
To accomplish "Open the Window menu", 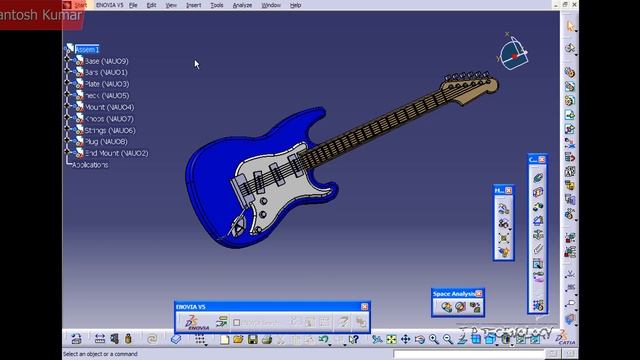I will (x=271, y=5).
